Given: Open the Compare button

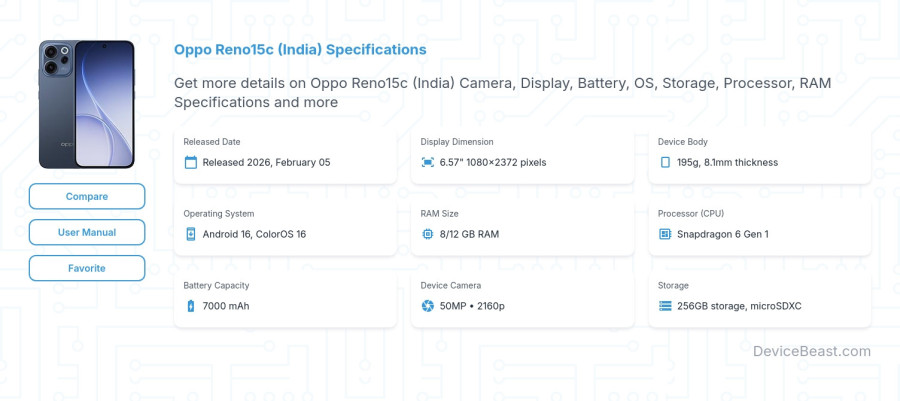Looking at the screenshot, I should click(87, 196).
